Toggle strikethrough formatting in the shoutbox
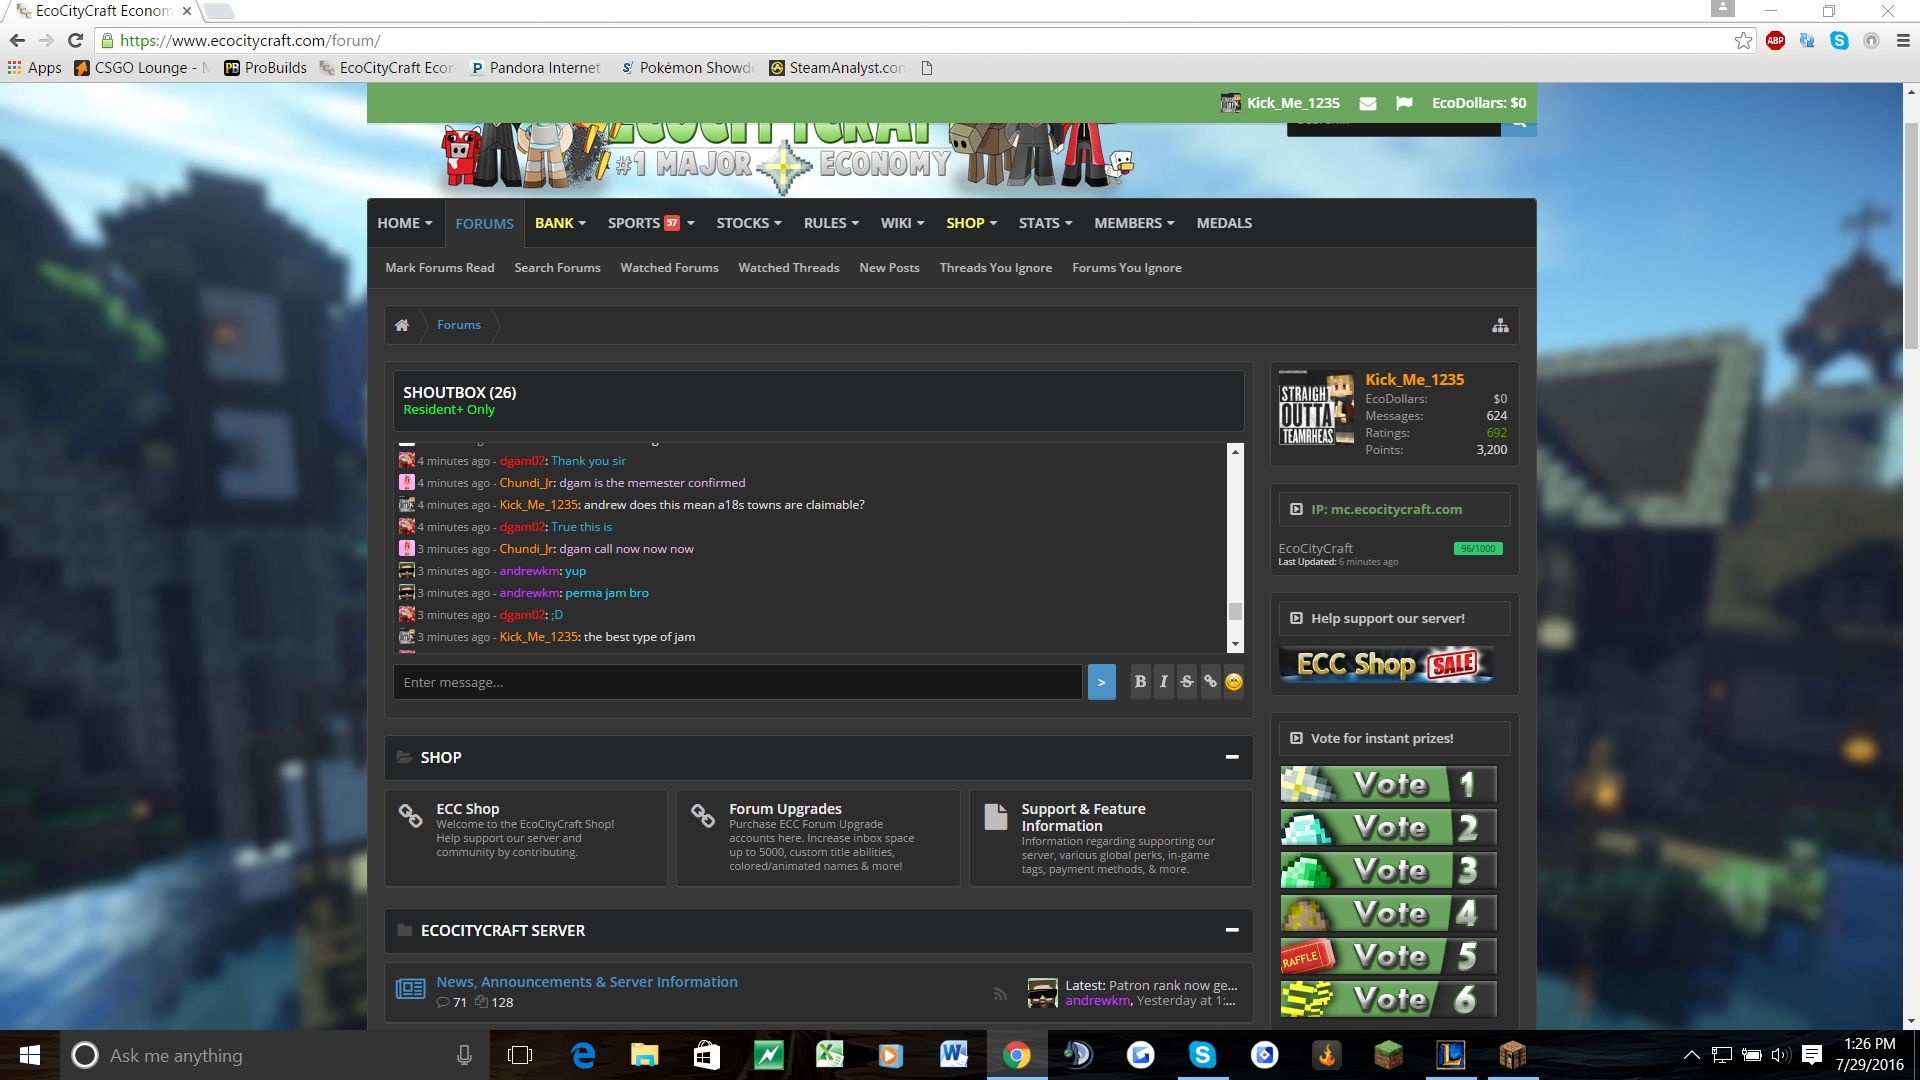The height and width of the screenshot is (1080, 1920). tap(1187, 682)
